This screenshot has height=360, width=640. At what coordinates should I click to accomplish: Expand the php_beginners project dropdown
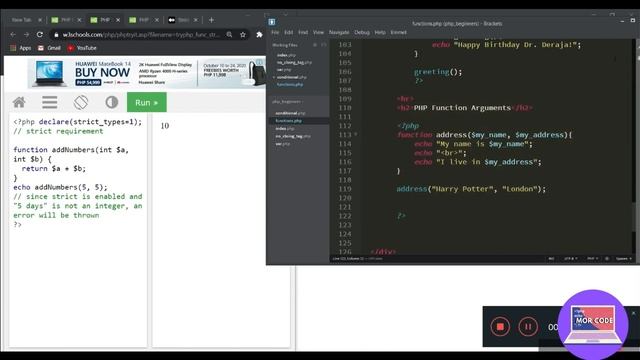point(288,102)
